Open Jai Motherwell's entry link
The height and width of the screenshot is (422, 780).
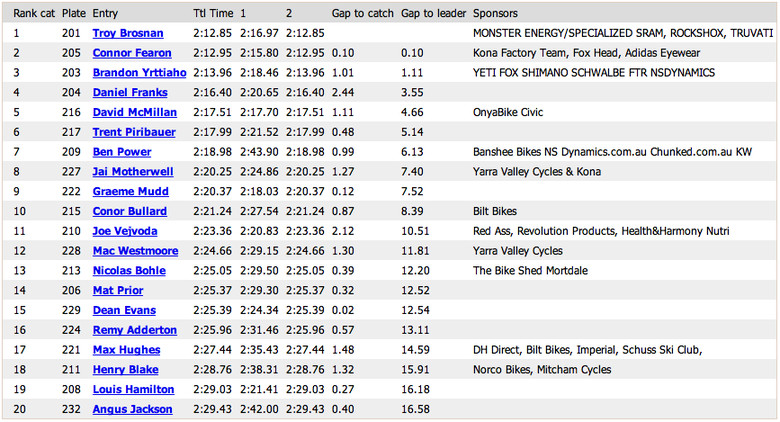point(133,172)
